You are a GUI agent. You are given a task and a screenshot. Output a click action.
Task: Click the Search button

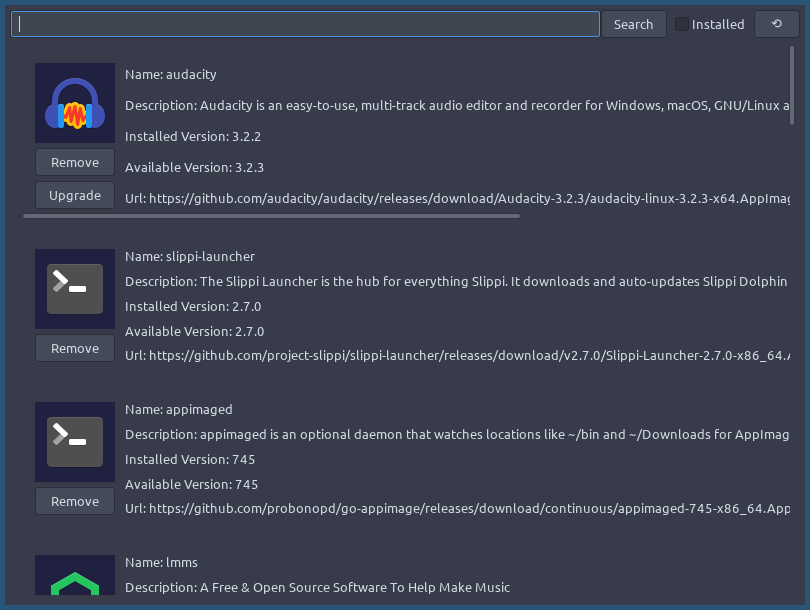[x=633, y=24]
